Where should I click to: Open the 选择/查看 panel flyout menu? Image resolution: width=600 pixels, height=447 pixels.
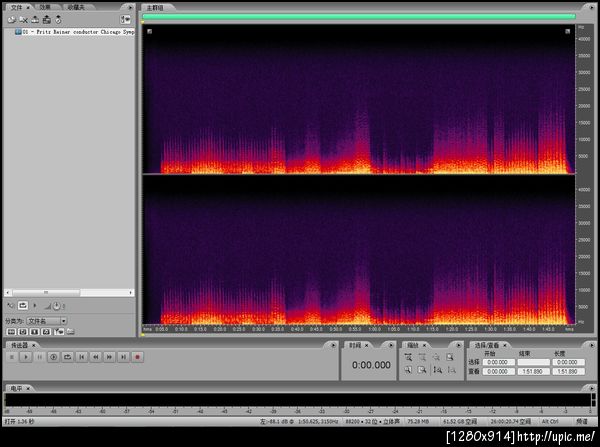[591, 345]
